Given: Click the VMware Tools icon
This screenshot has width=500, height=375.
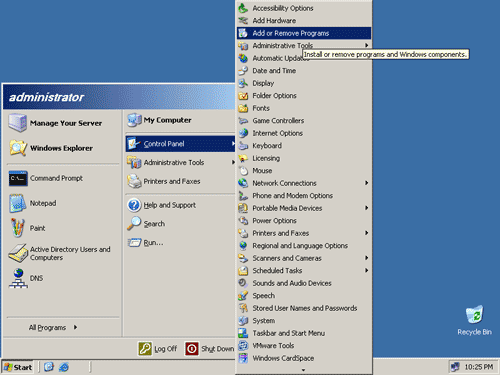Looking at the screenshot, I should (243, 346).
